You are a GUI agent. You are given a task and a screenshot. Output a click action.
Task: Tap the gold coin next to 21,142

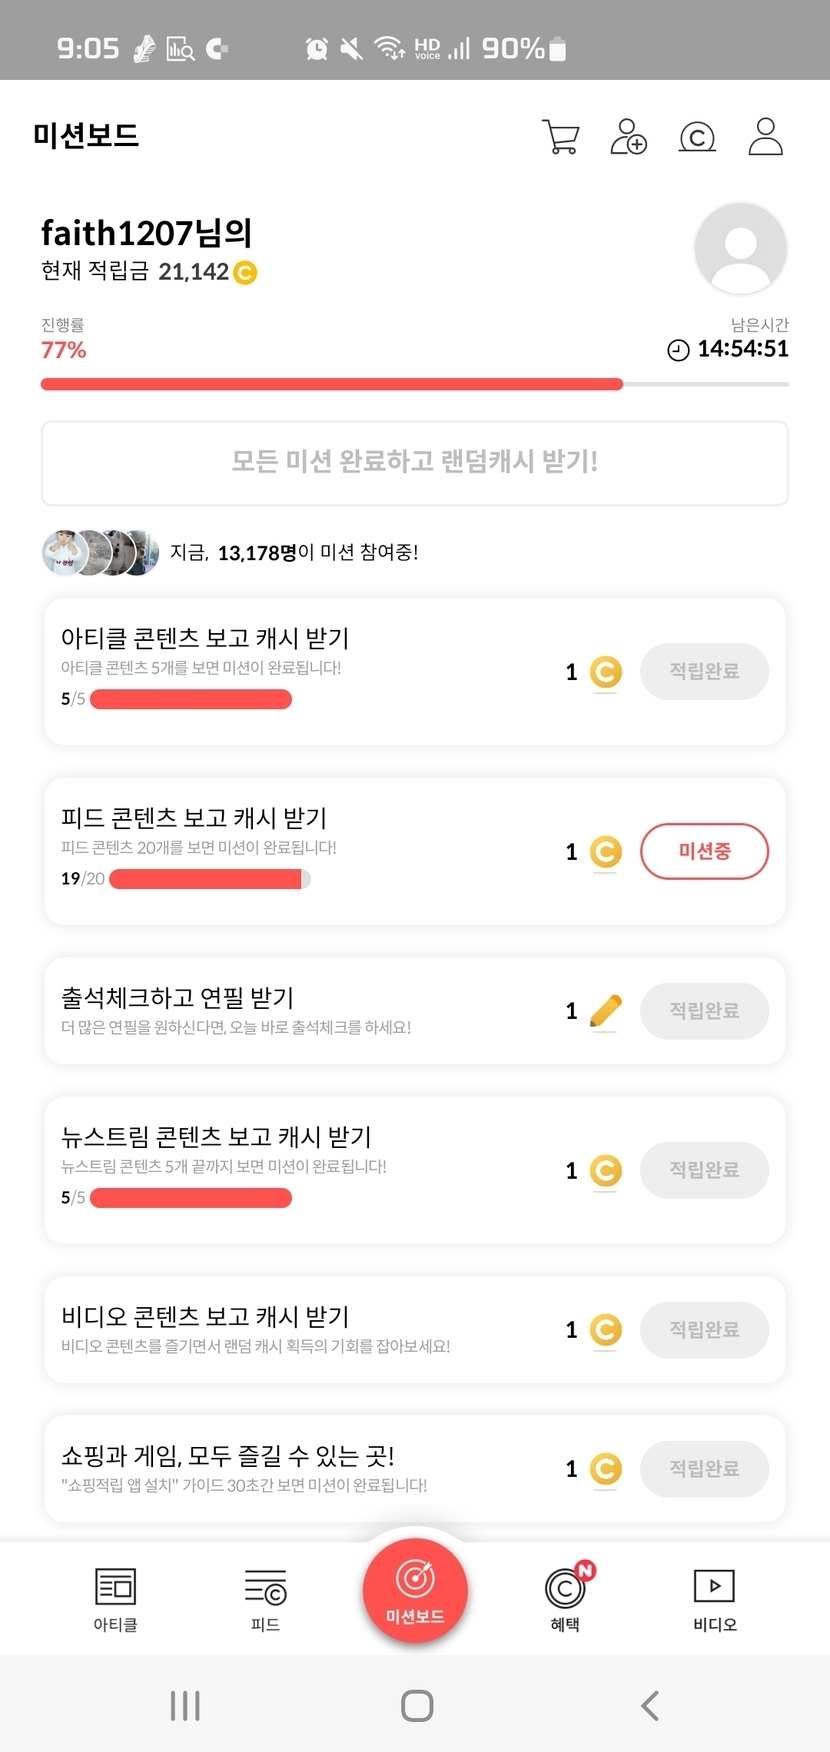tap(245, 272)
